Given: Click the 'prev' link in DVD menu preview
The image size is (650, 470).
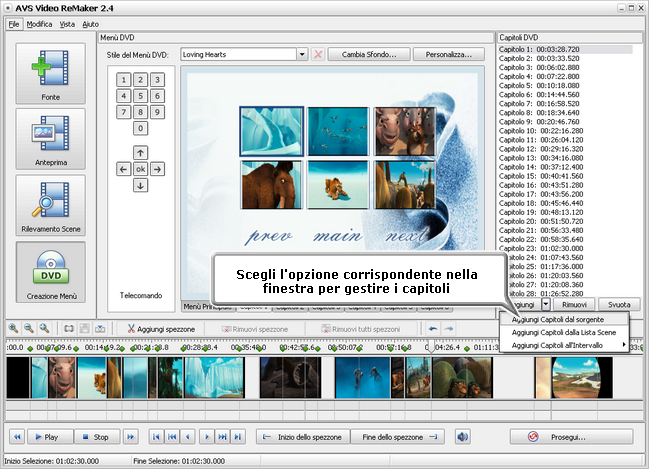Looking at the screenshot, I should pyautogui.click(x=269, y=236).
